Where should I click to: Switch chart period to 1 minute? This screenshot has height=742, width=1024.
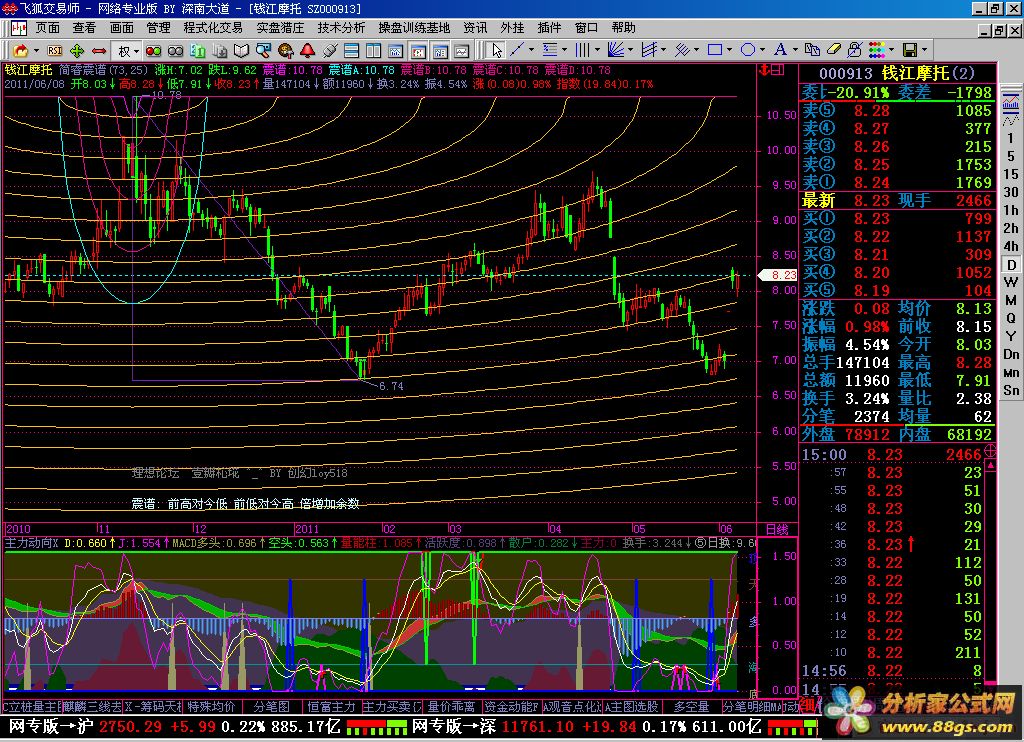(1010, 138)
